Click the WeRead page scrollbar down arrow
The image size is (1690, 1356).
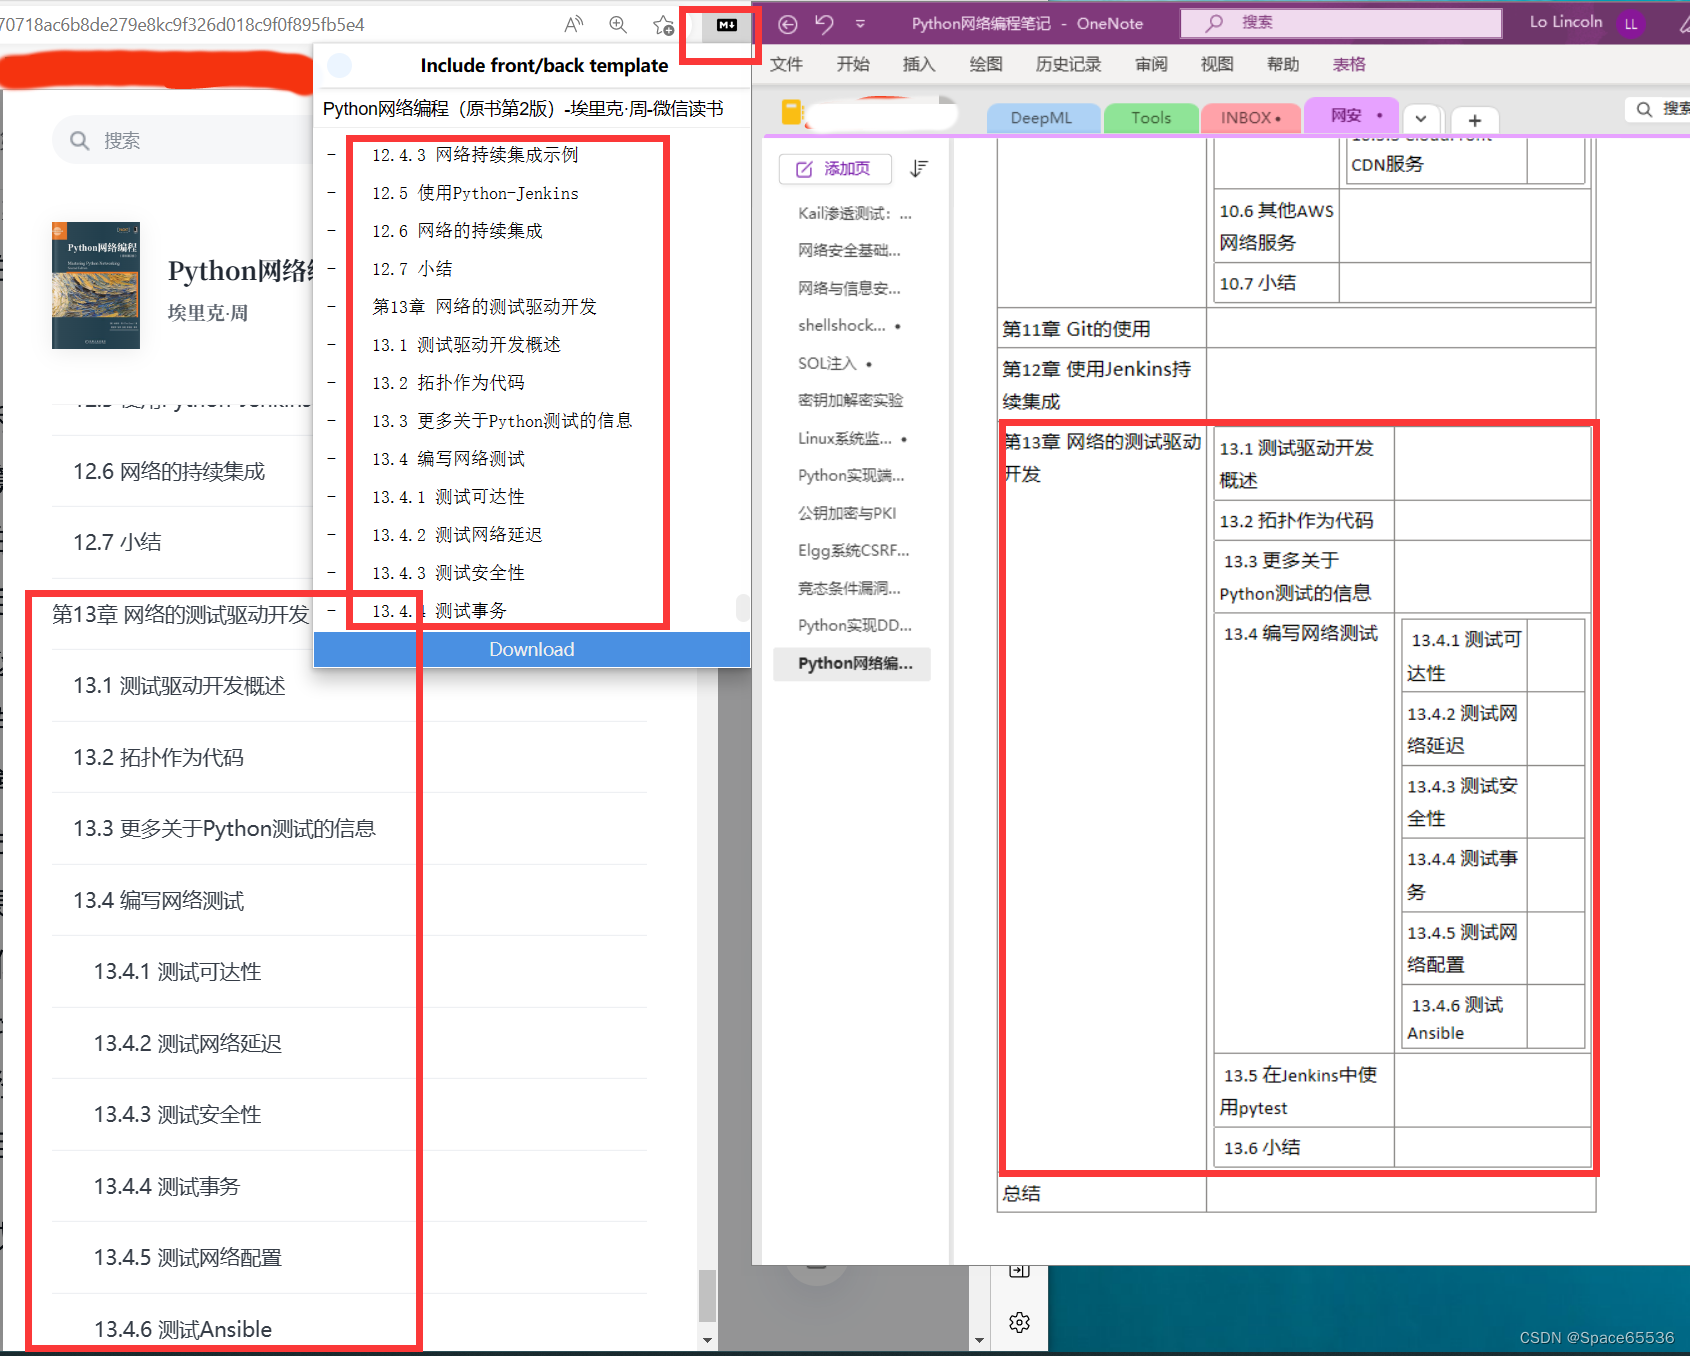[x=707, y=1340]
